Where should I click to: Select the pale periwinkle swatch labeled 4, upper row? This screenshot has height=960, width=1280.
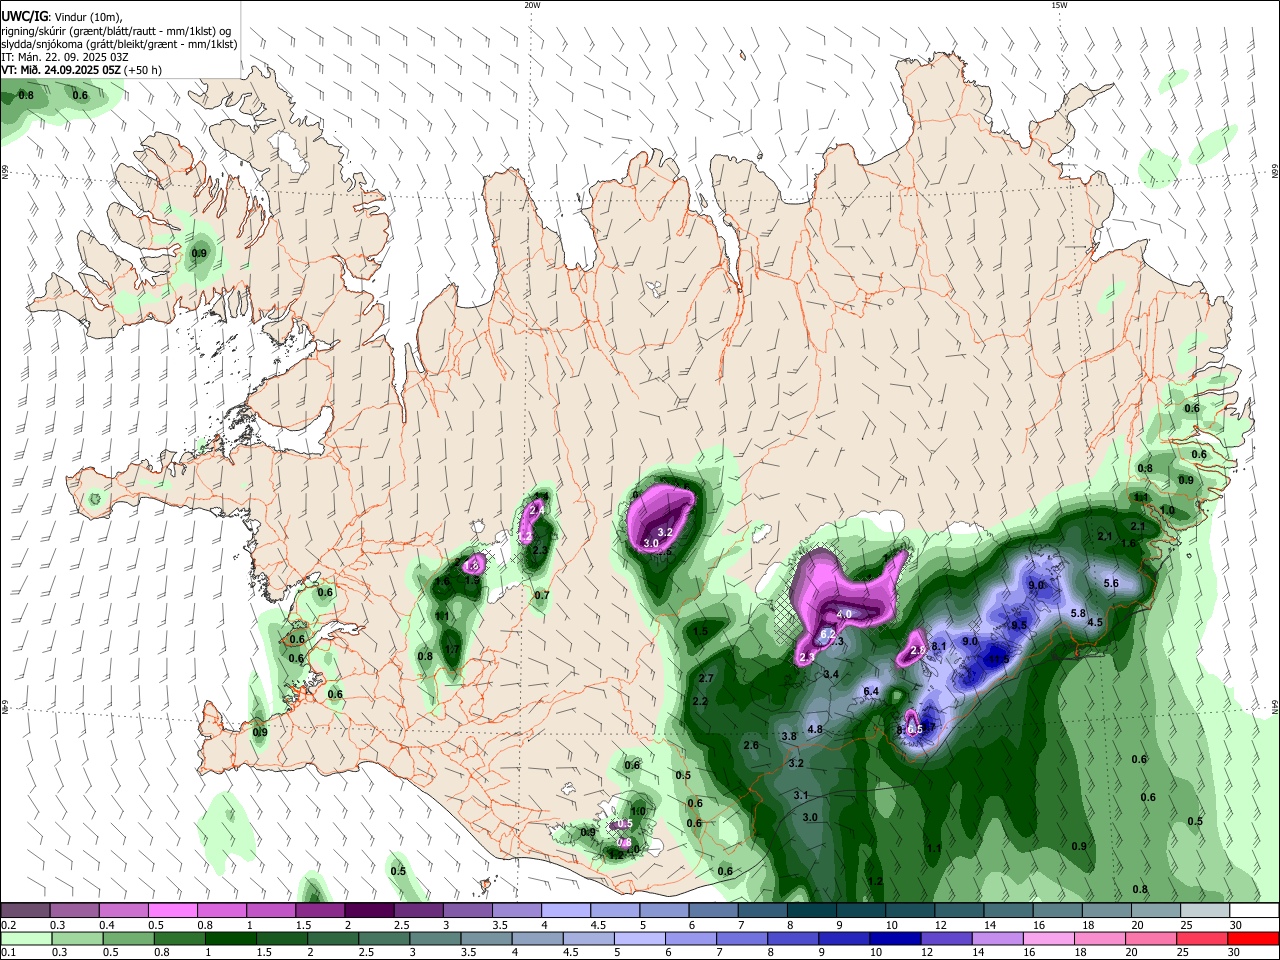[566, 910]
